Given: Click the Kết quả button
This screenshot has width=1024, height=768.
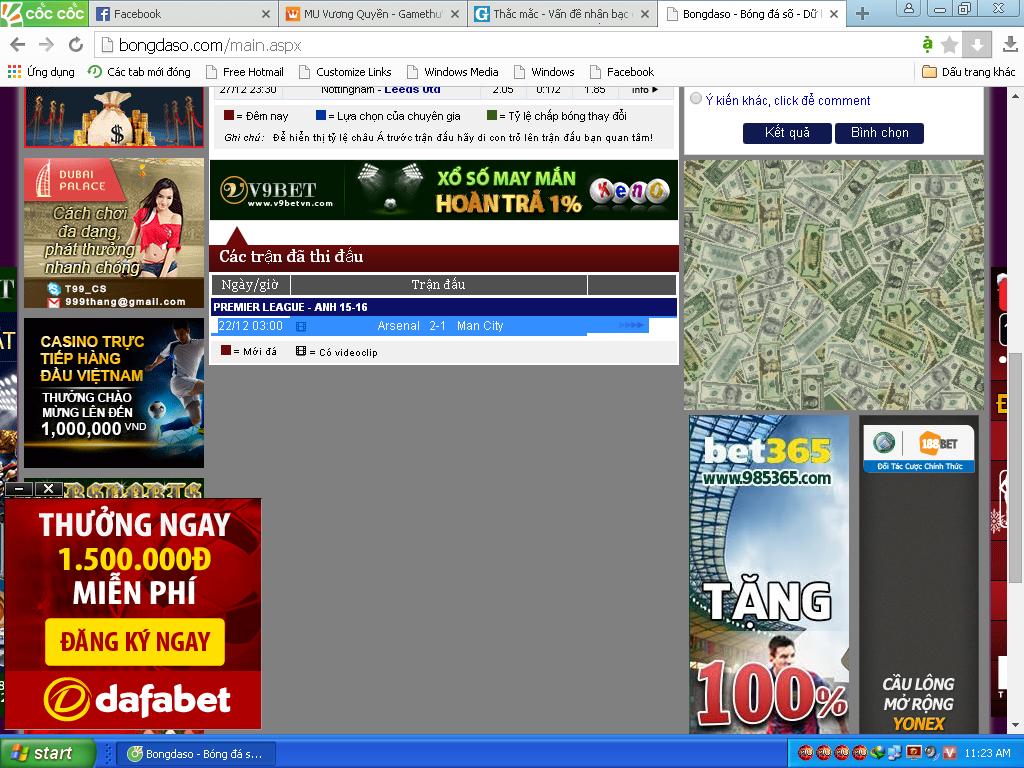Looking at the screenshot, I should tap(787, 133).
